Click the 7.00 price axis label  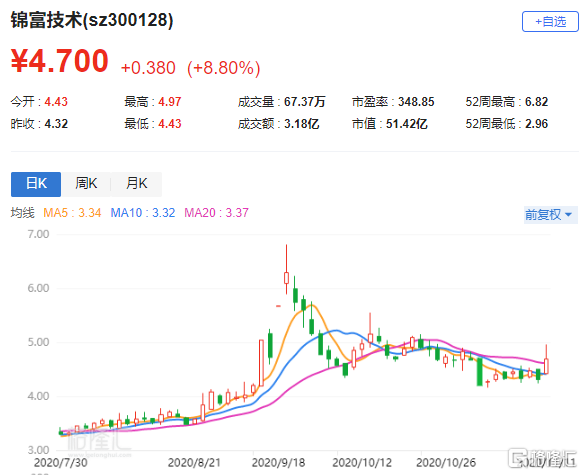coord(38,234)
